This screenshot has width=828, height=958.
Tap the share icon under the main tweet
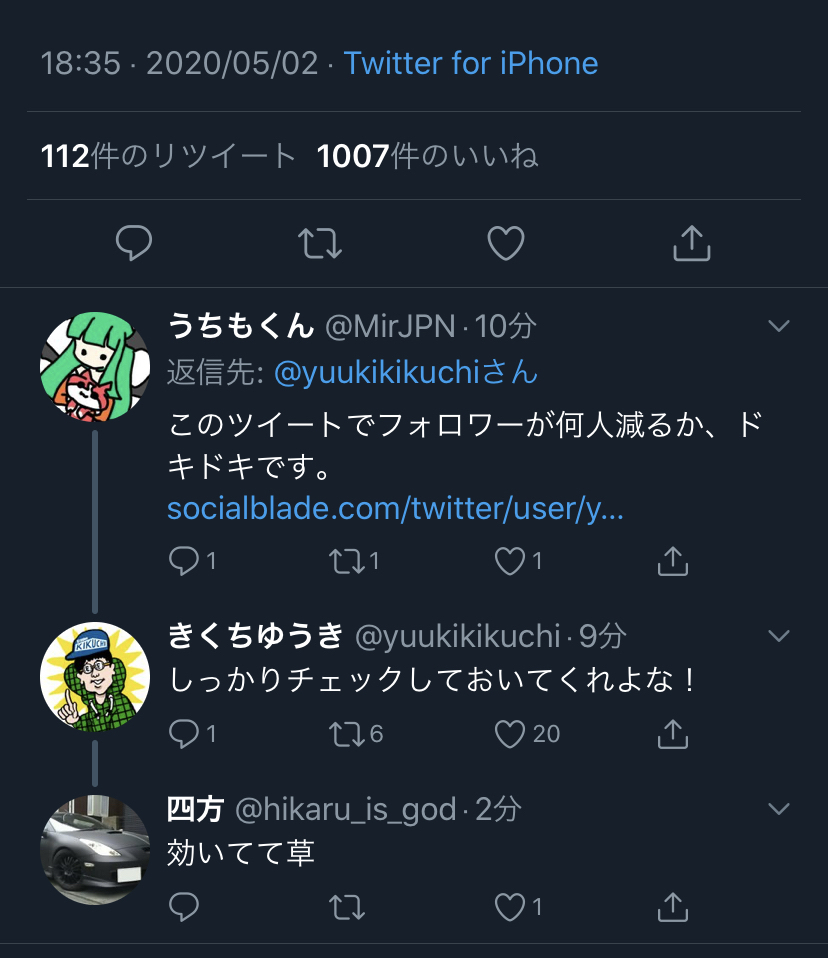click(692, 243)
